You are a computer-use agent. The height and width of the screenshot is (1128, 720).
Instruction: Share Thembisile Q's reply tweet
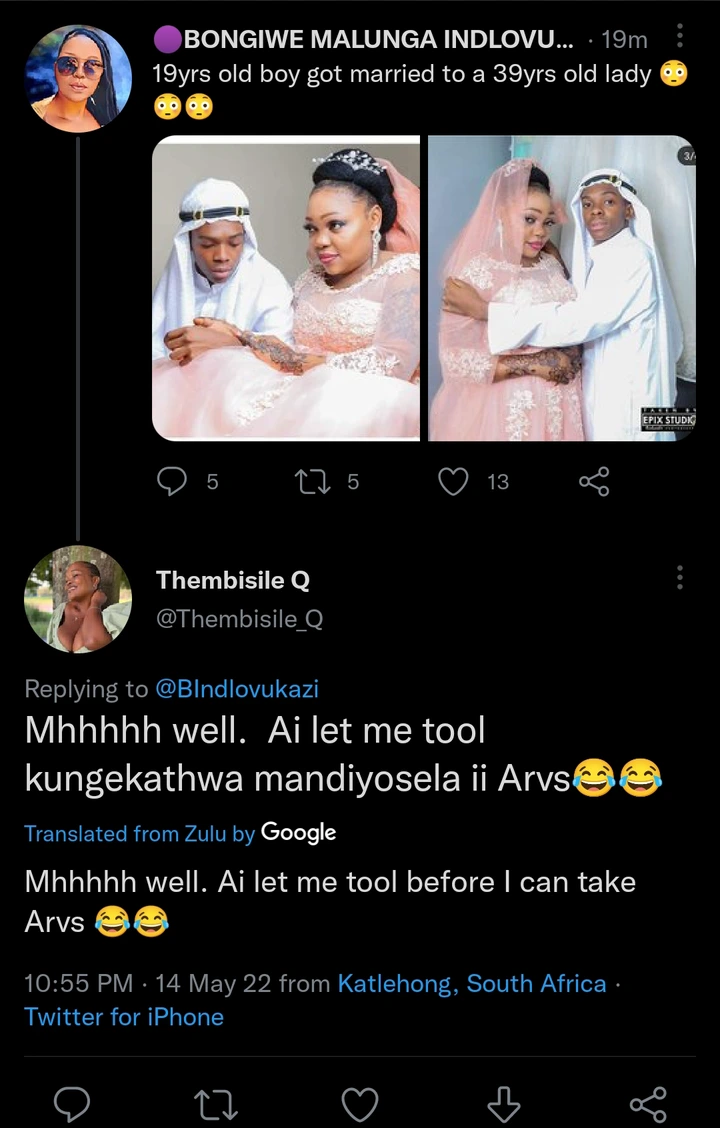pyautogui.click(x=647, y=1104)
